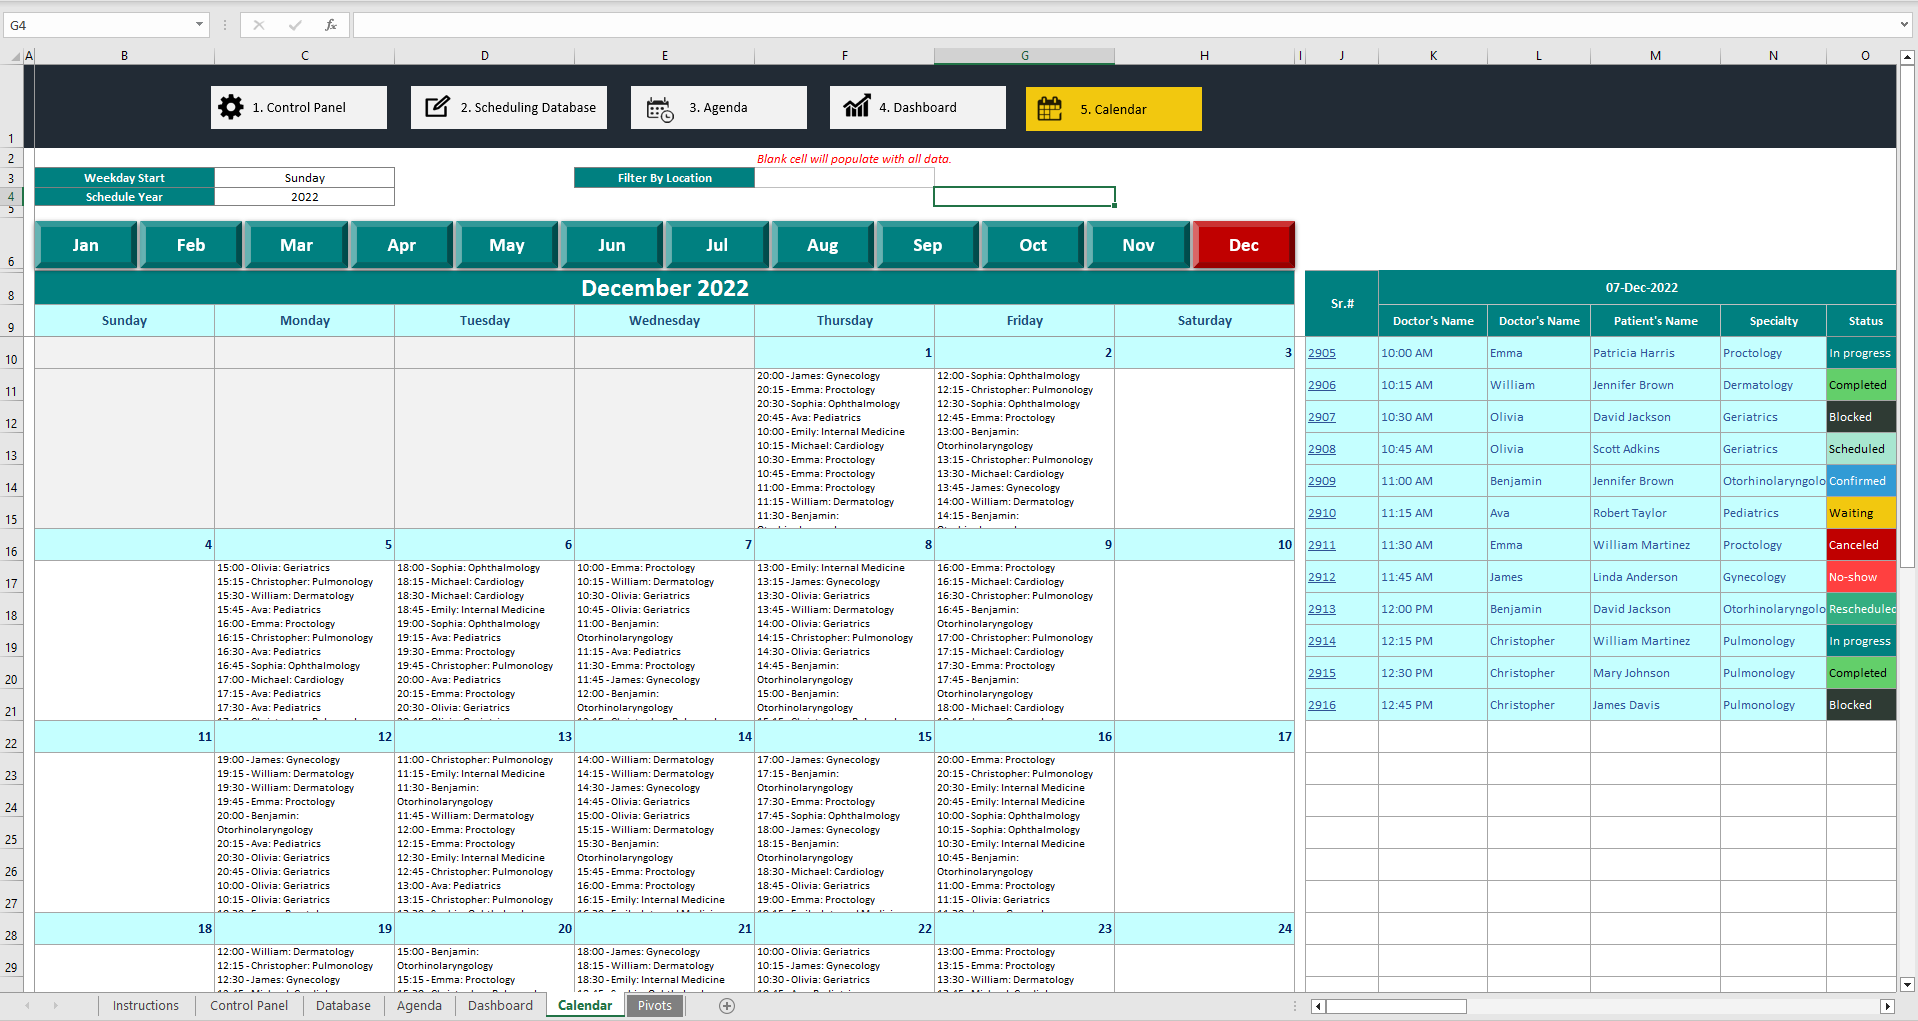Click the Schedule Year value 2022
This screenshot has width=1918, height=1021.
[305, 197]
